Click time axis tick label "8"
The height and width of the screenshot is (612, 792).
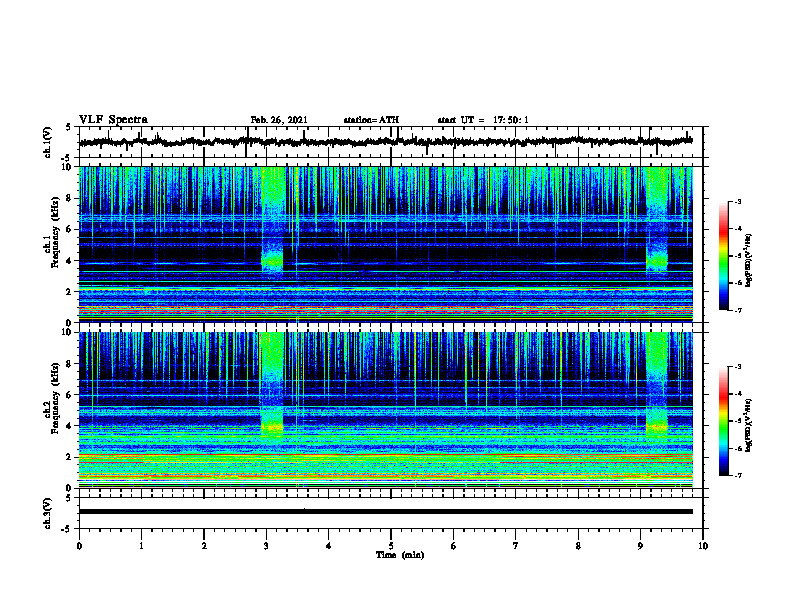click(578, 546)
